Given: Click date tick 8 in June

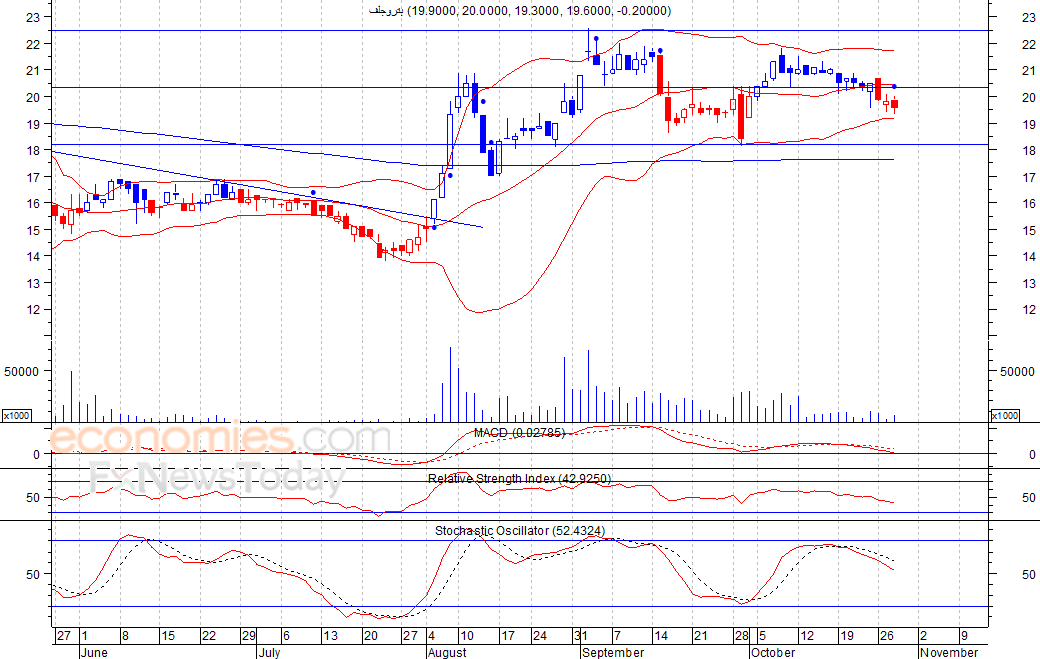Looking at the screenshot, I should pyautogui.click(x=125, y=636).
